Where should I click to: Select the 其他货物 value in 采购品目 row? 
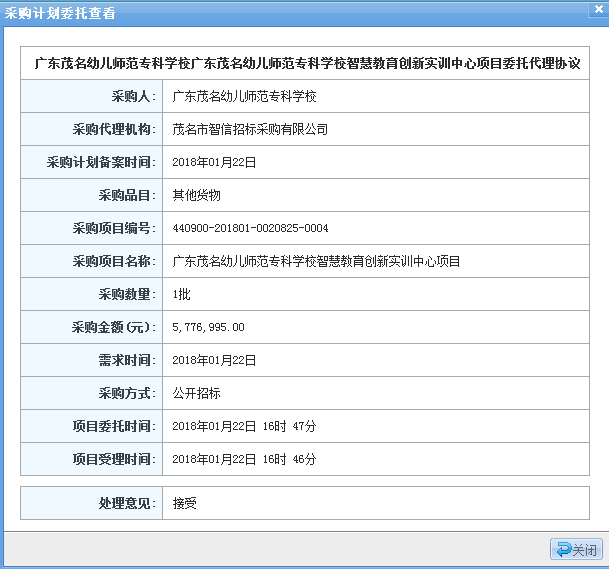click(x=196, y=195)
